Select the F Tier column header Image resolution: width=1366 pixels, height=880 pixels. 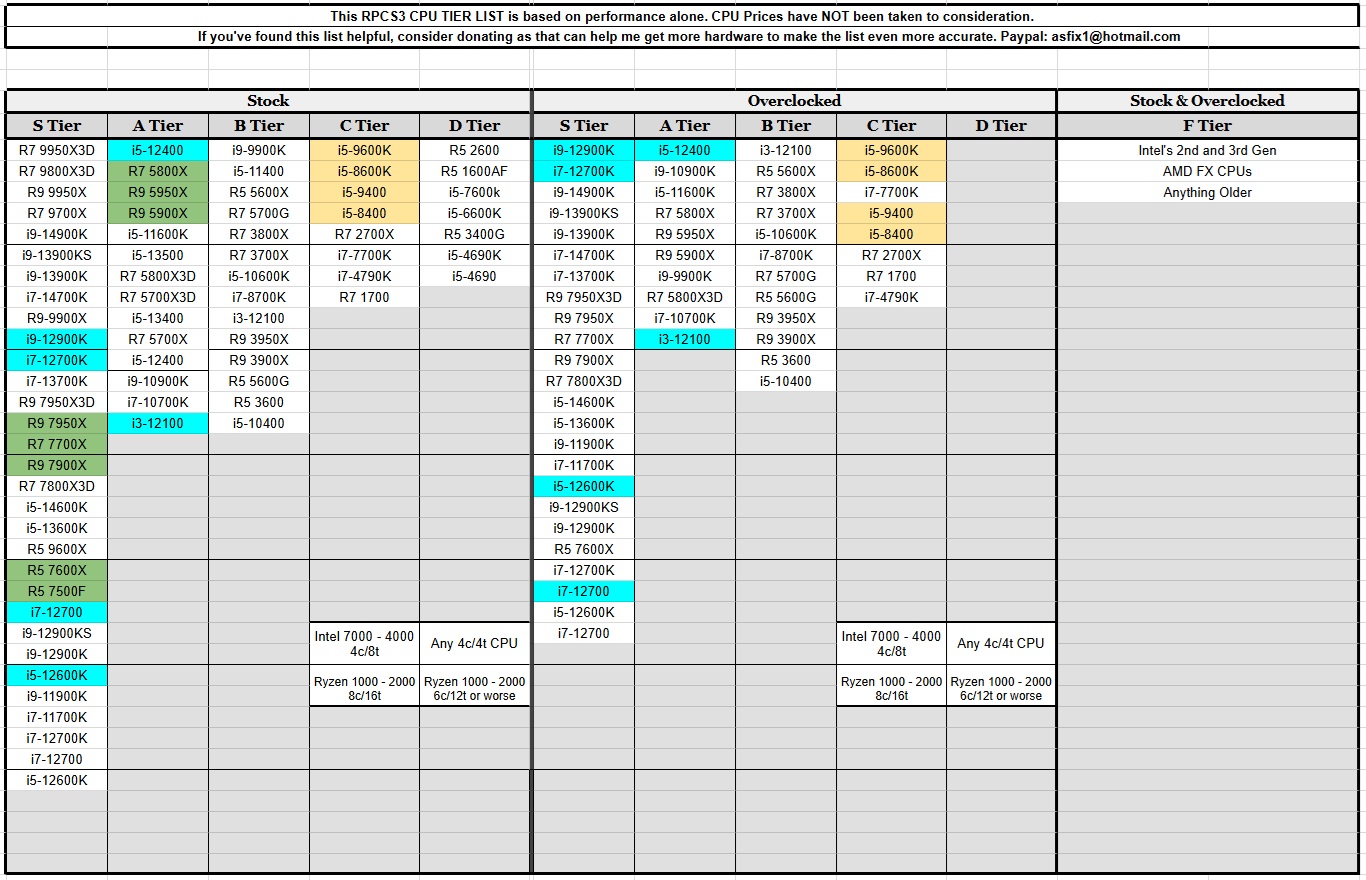[1207, 126]
